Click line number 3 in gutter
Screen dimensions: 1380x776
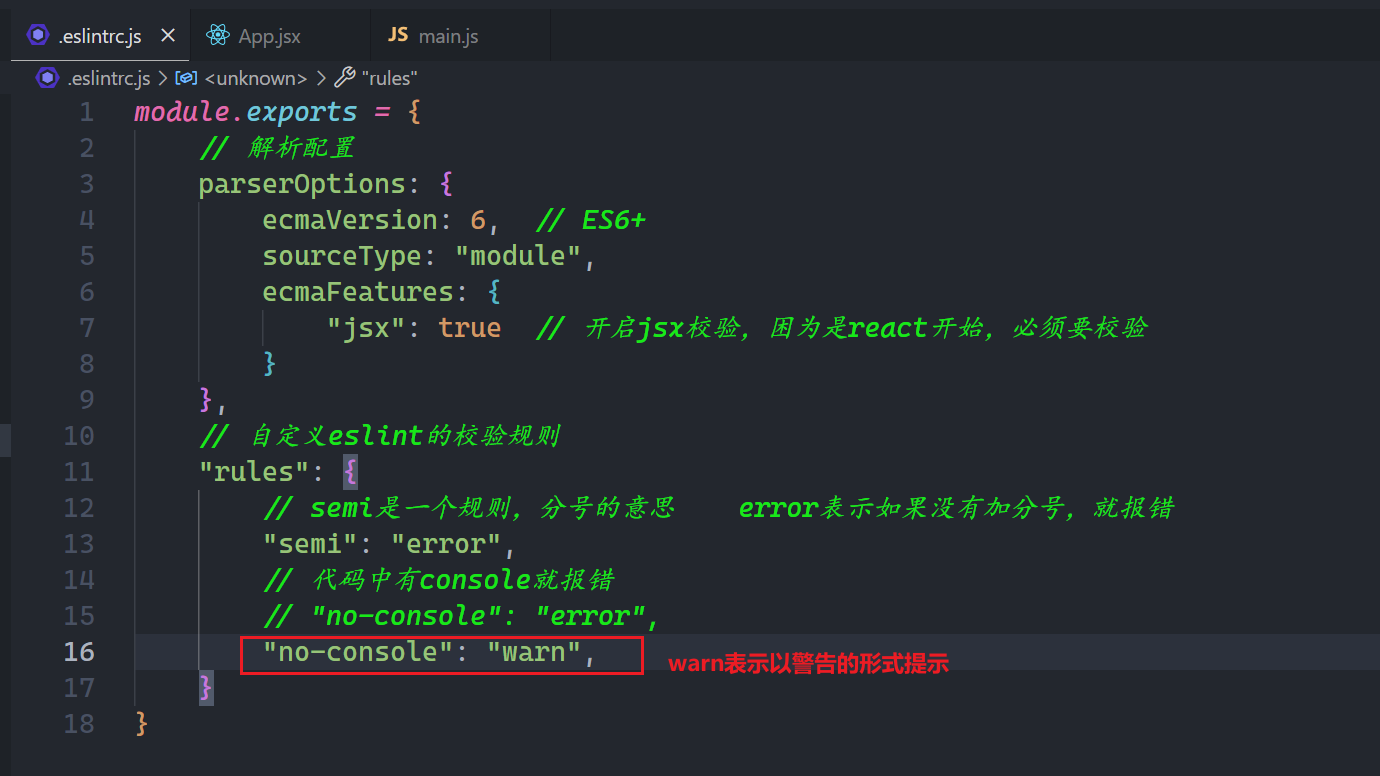click(x=87, y=184)
